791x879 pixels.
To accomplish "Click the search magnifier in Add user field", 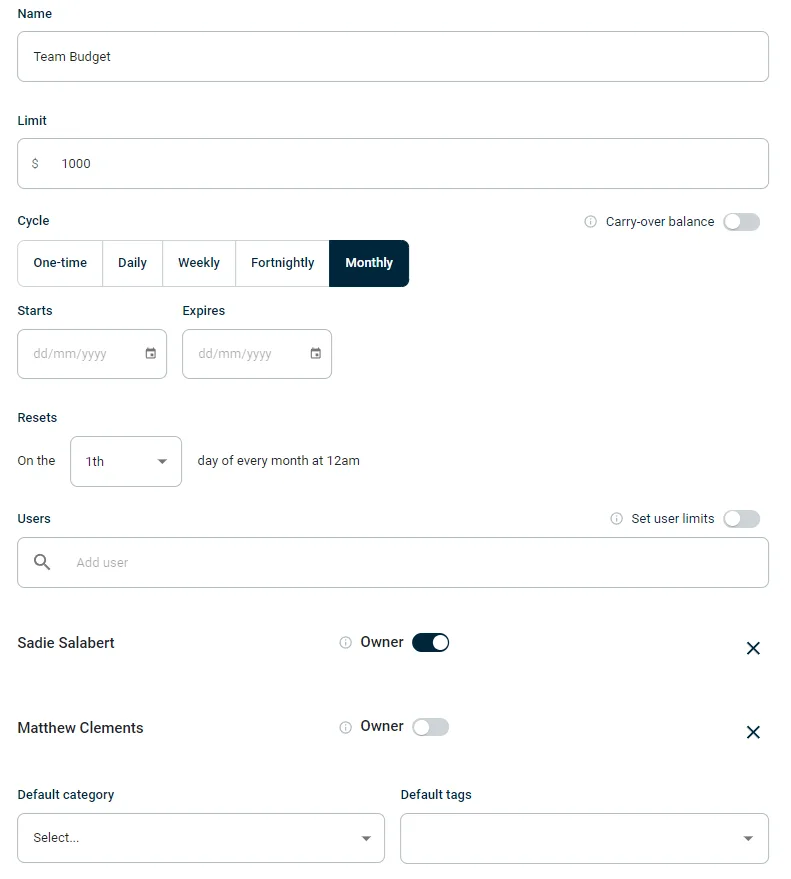I will [41, 562].
